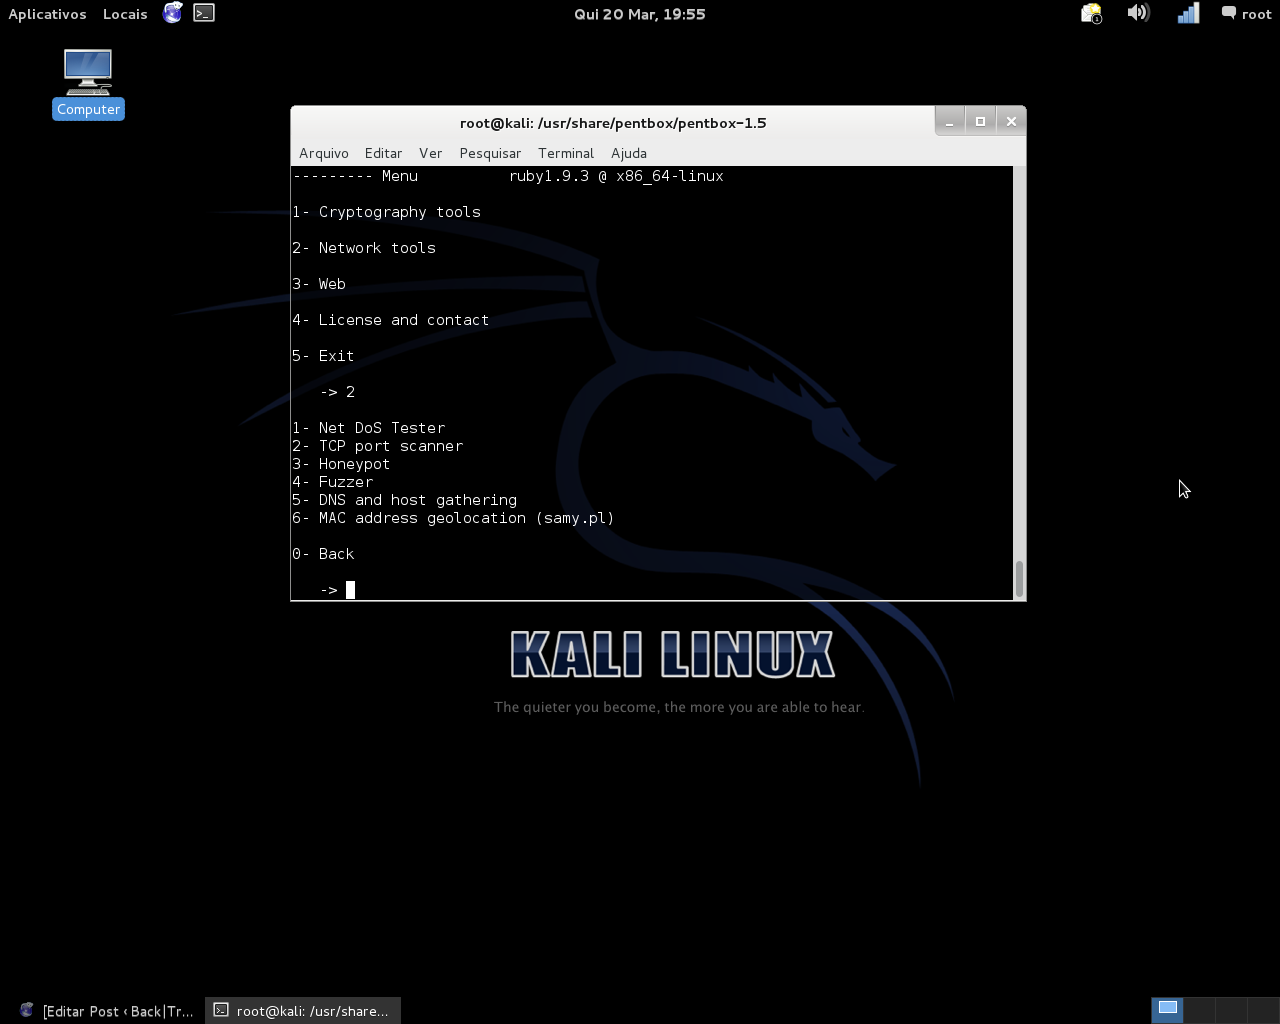Switch to the first workspace
The width and height of the screenshot is (1280, 1024).
(1167, 1009)
